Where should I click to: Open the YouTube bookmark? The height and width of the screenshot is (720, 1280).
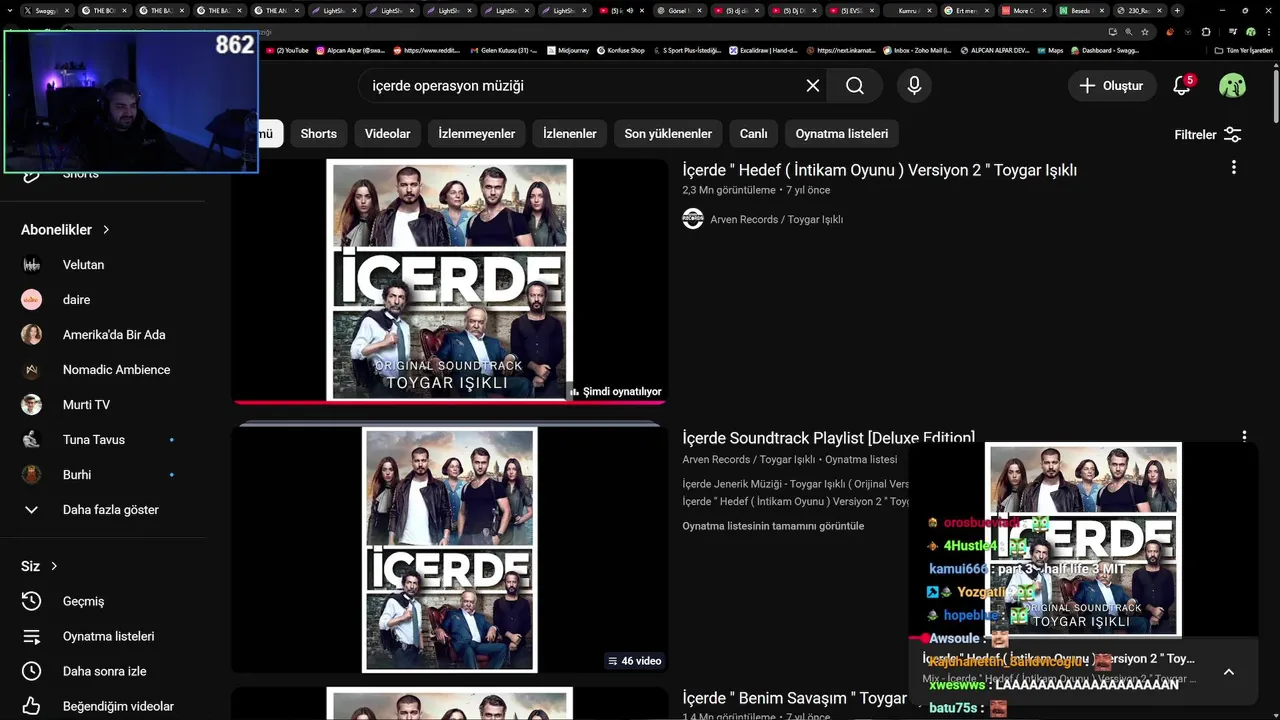[287, 50]
